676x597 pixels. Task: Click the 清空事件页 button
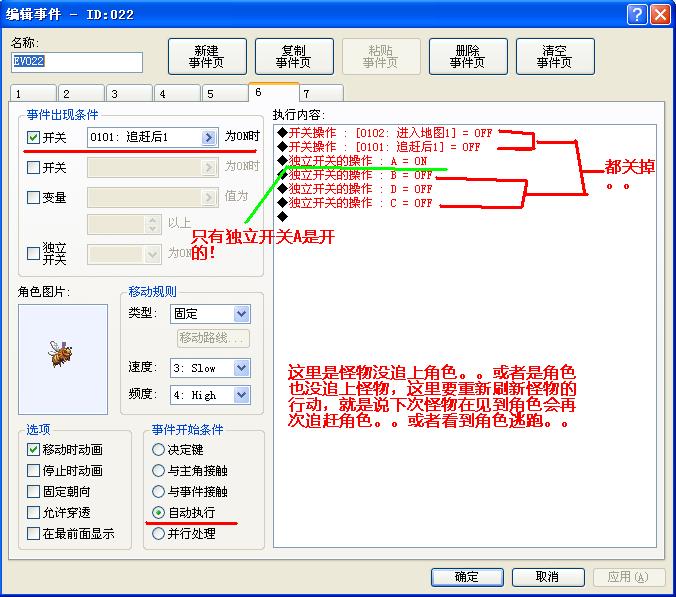click(x=555, y=56)
